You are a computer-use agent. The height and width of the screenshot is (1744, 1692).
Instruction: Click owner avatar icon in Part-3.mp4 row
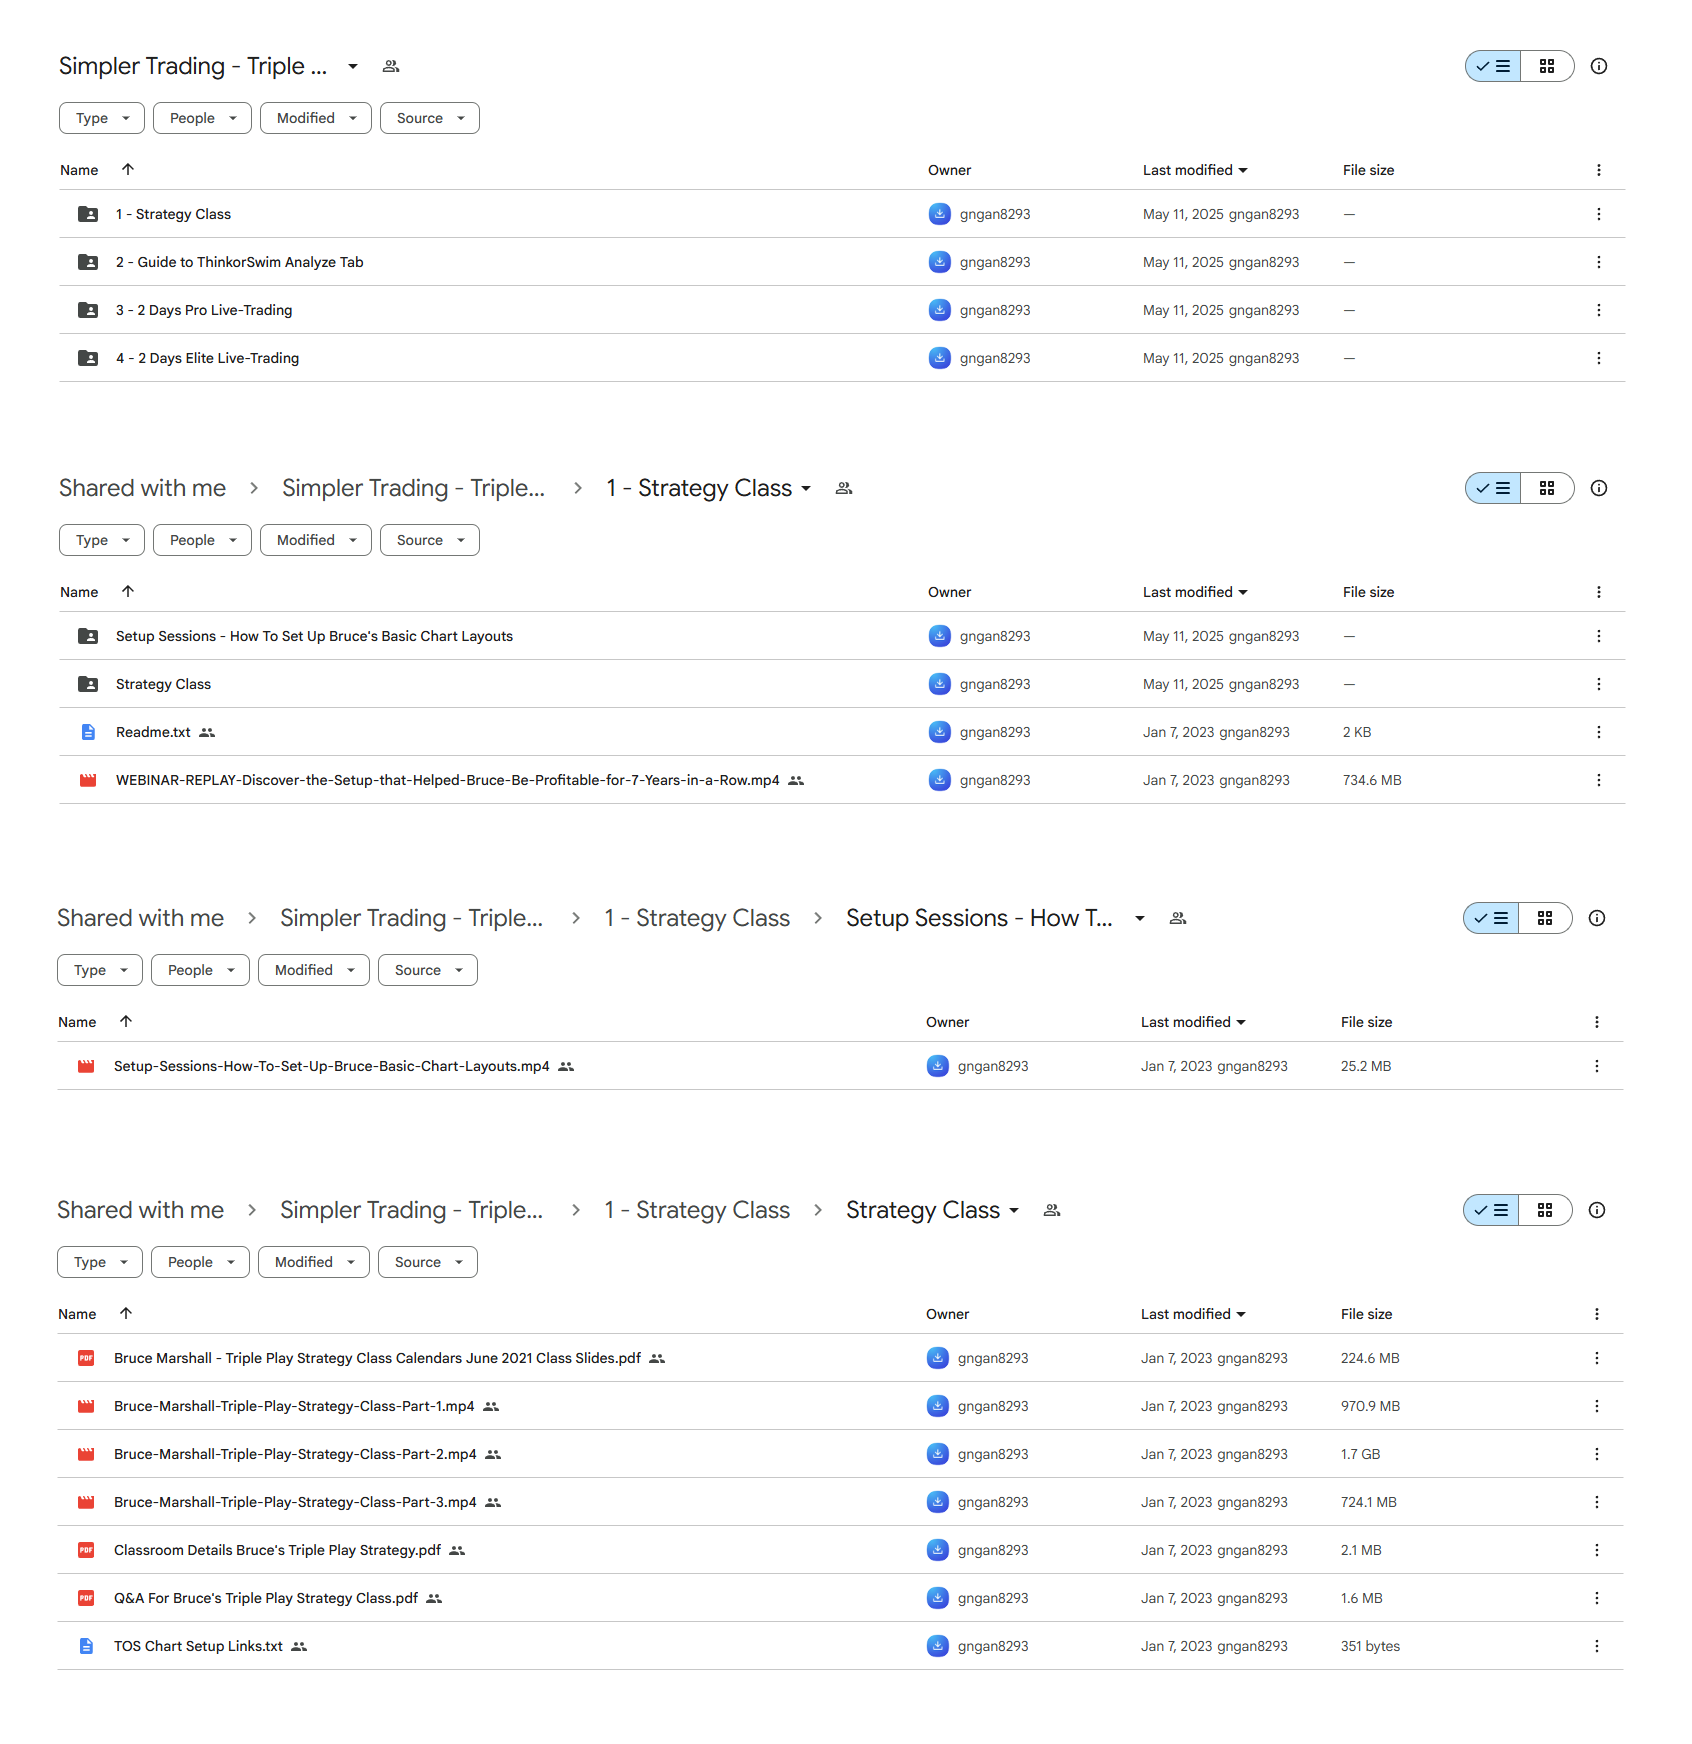click(x=937, y=1502)
